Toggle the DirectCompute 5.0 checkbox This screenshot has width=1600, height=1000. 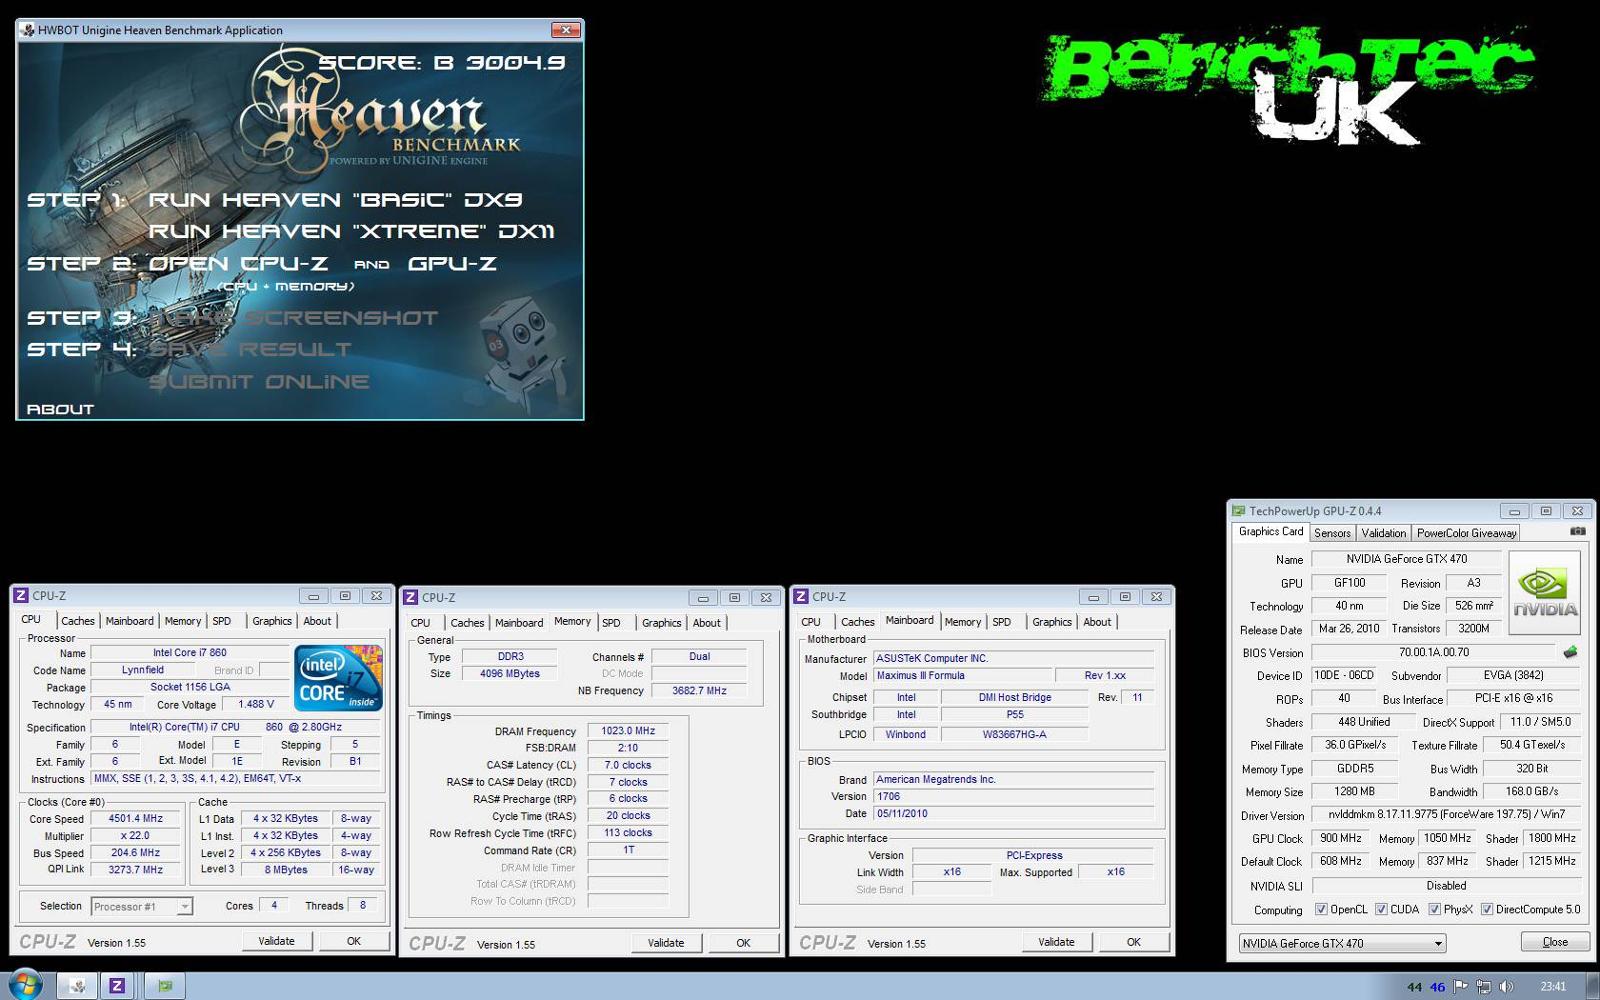point(1487,909)
